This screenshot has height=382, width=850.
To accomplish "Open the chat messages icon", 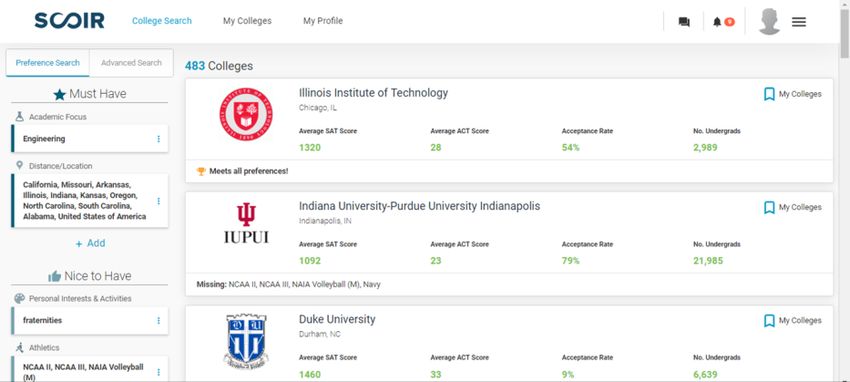I will point(684,22).
